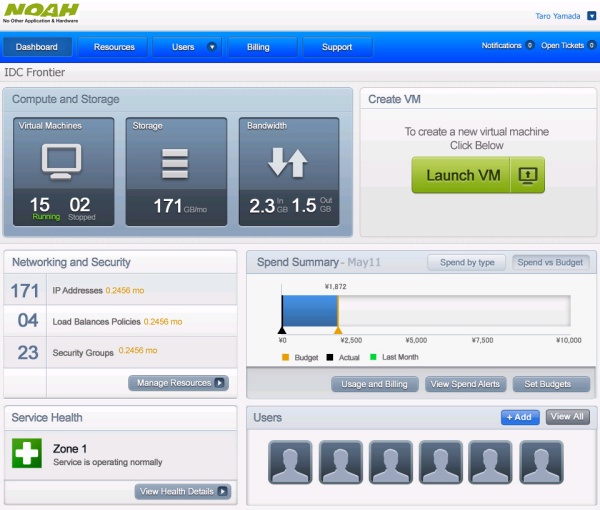The height and width of the screenshot is (510, 600).
Task: Click the Manage Resources button
Action: (178, 383)
